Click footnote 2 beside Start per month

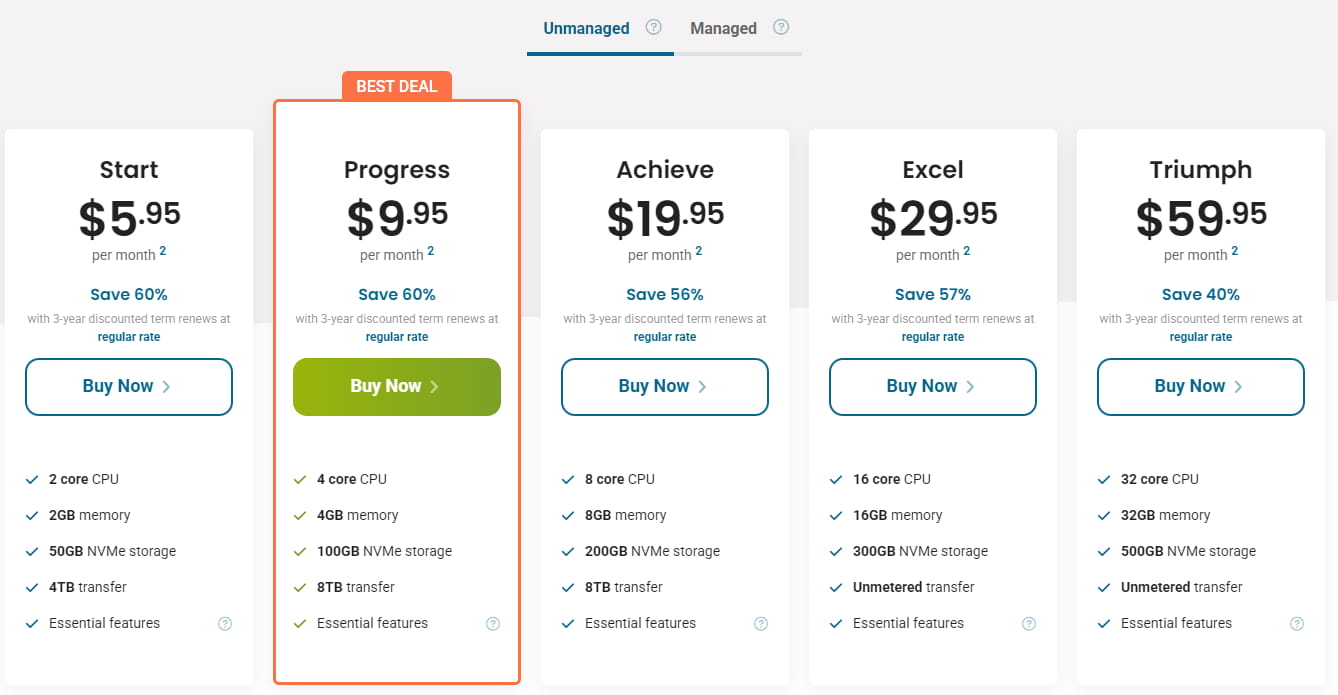point(163,251)
